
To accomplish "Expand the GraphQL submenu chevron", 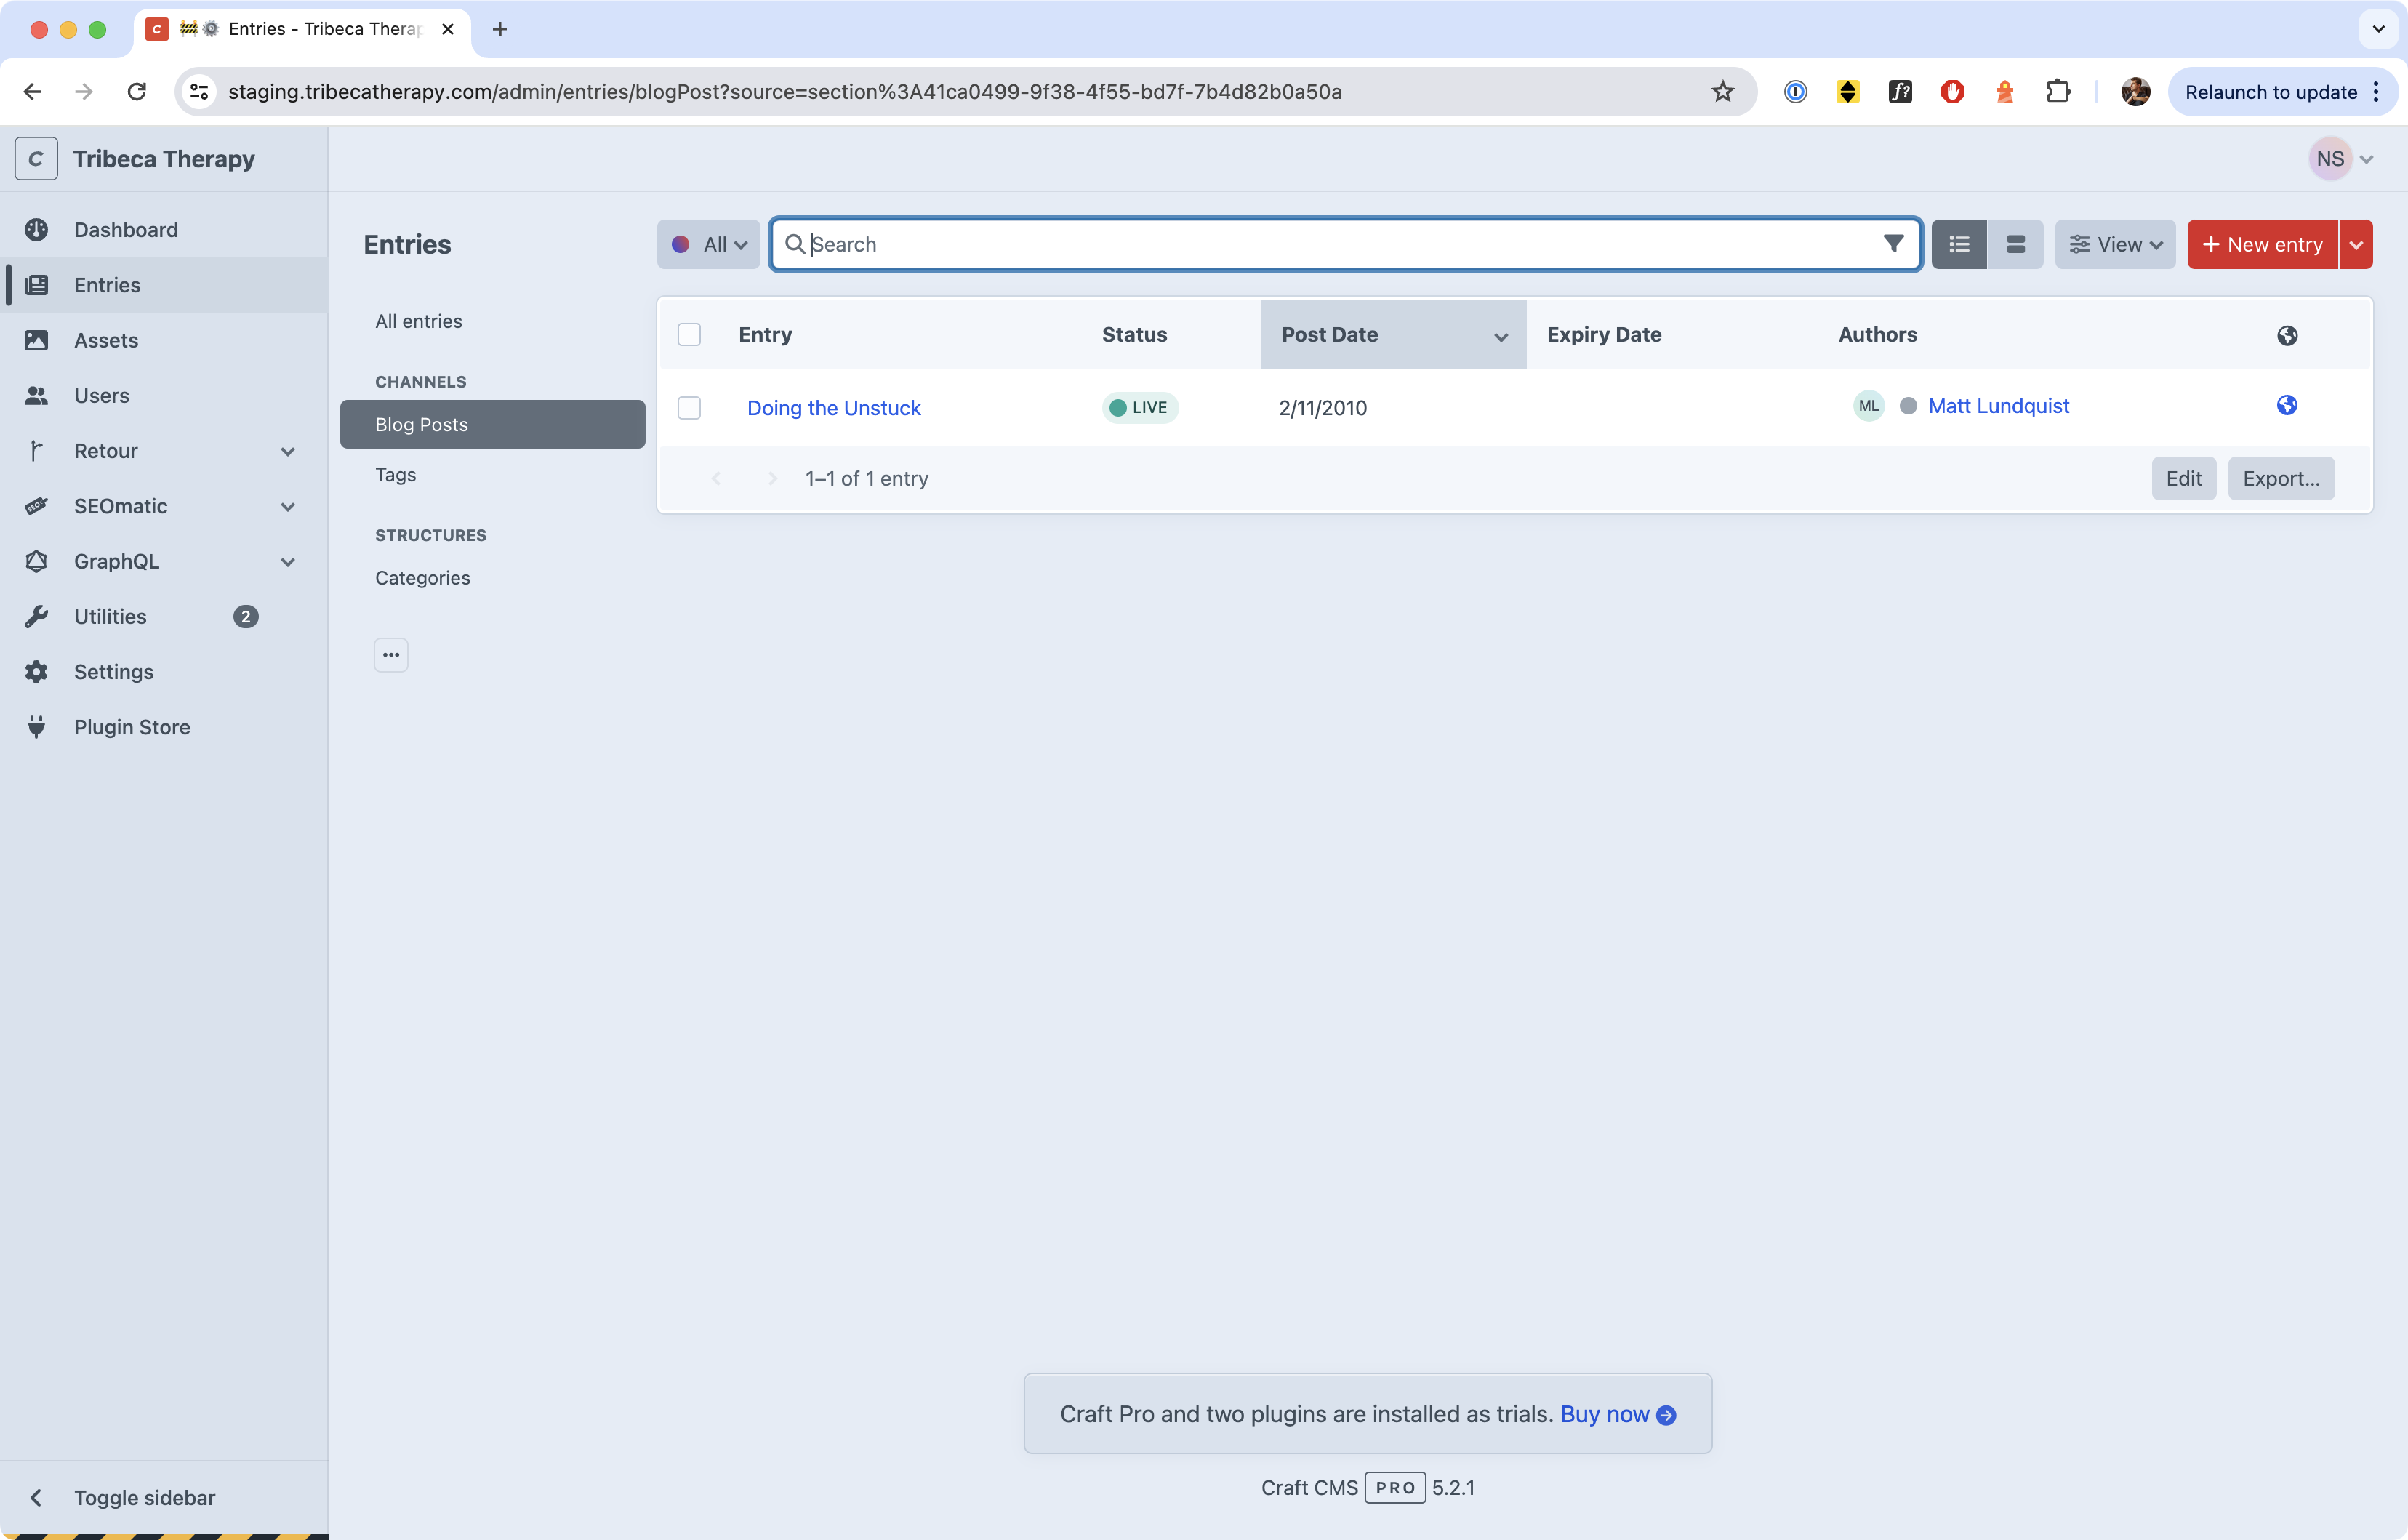I will tap(288, 562).
